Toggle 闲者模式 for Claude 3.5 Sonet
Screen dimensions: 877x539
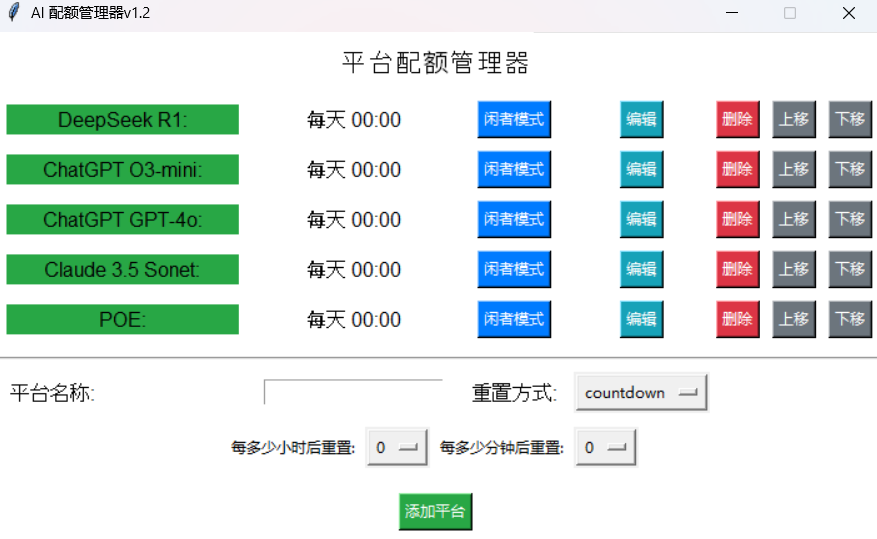click(514, 269)
